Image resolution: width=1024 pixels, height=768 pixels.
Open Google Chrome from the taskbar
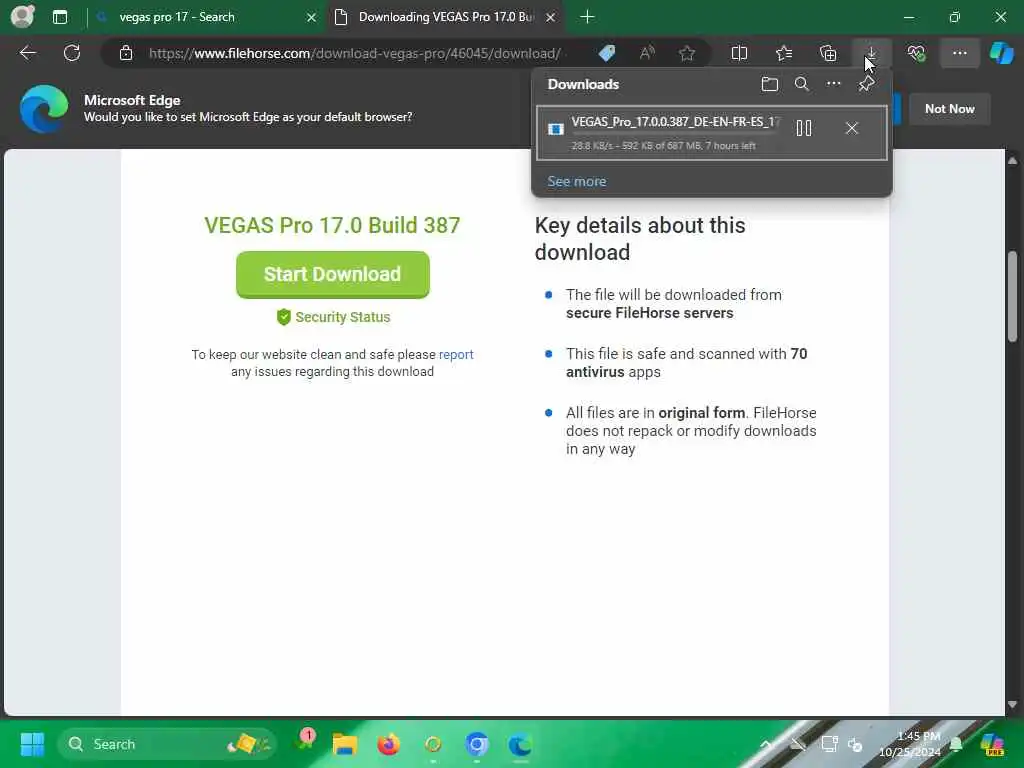pyautogui.click(x=477, y=744)
